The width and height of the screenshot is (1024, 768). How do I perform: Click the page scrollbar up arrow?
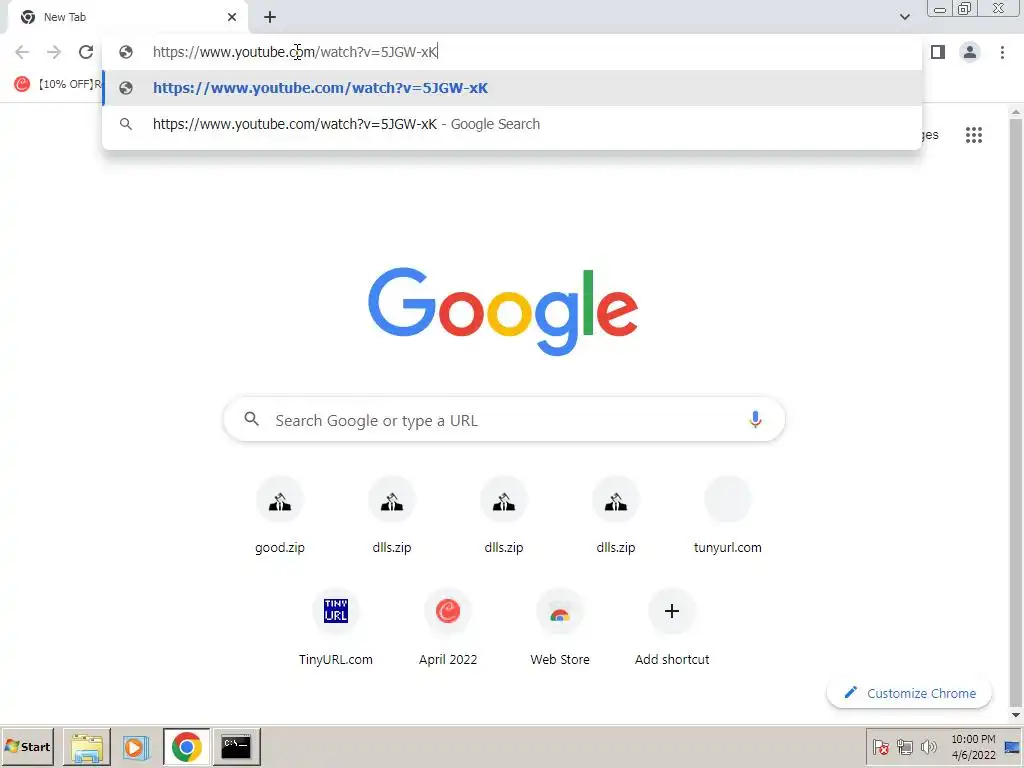pyautogui.click(x=1016, y=112)
